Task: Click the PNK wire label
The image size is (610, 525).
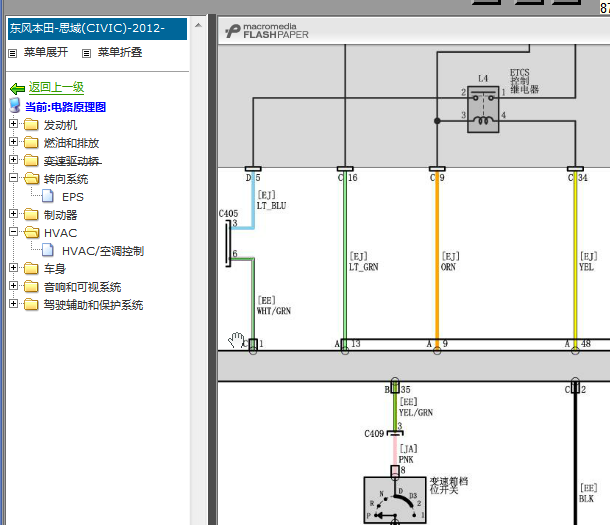Action: pyautogui.click(x=406, y=459)
